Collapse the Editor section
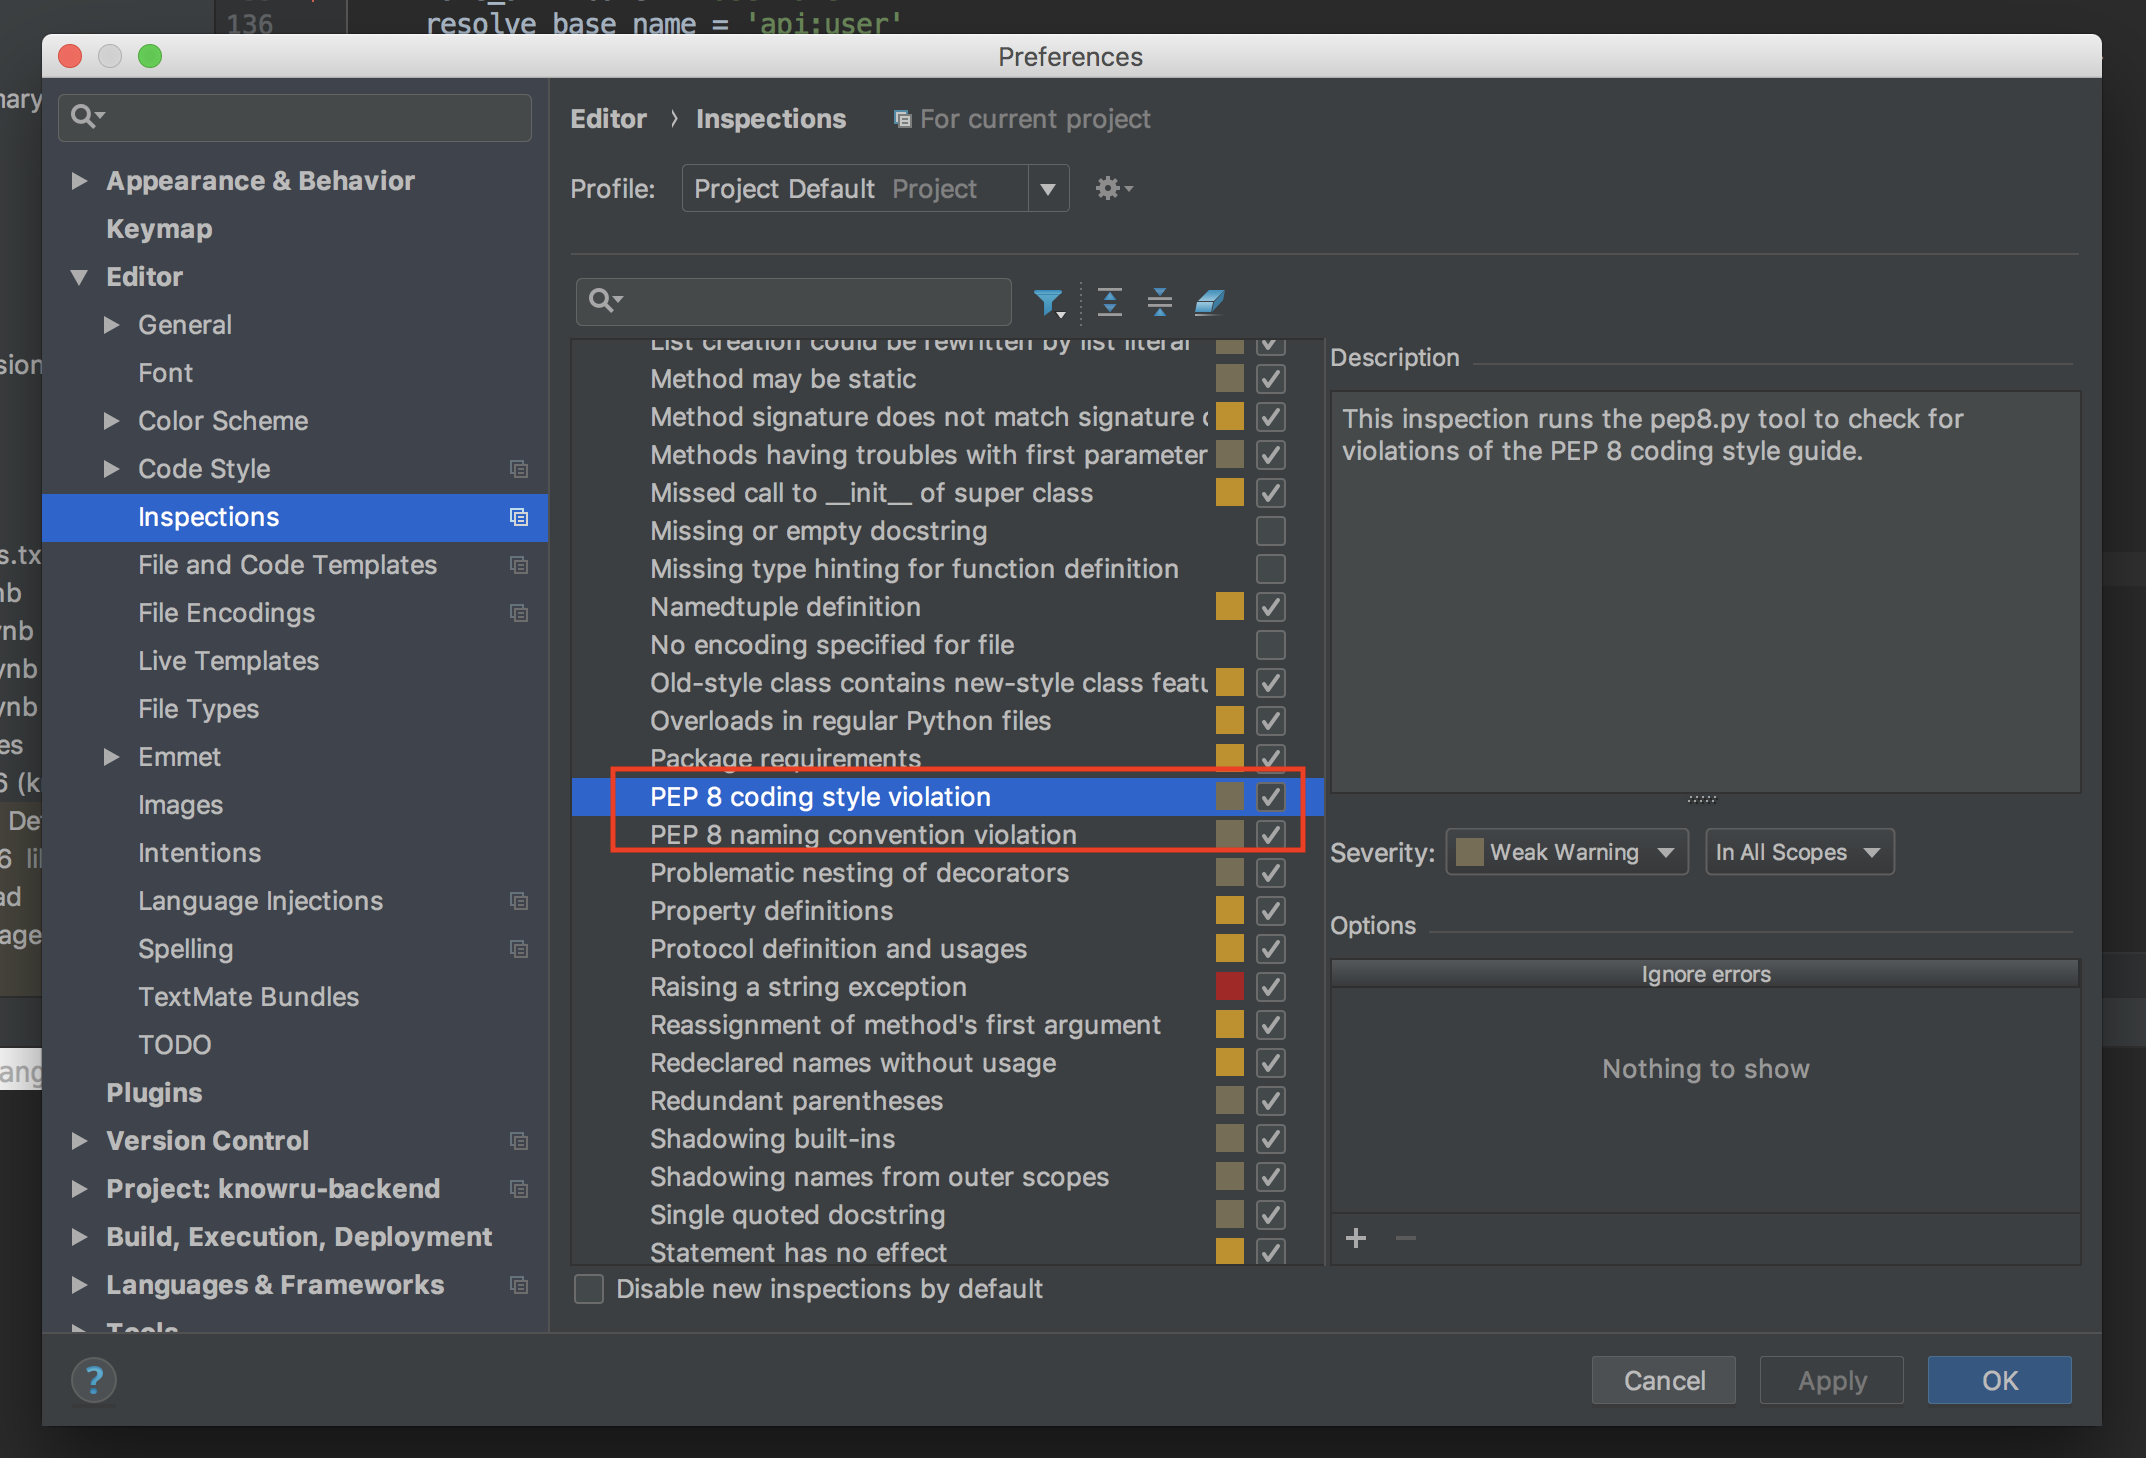Screen dimensions: 2146x1458 [79, 277]
